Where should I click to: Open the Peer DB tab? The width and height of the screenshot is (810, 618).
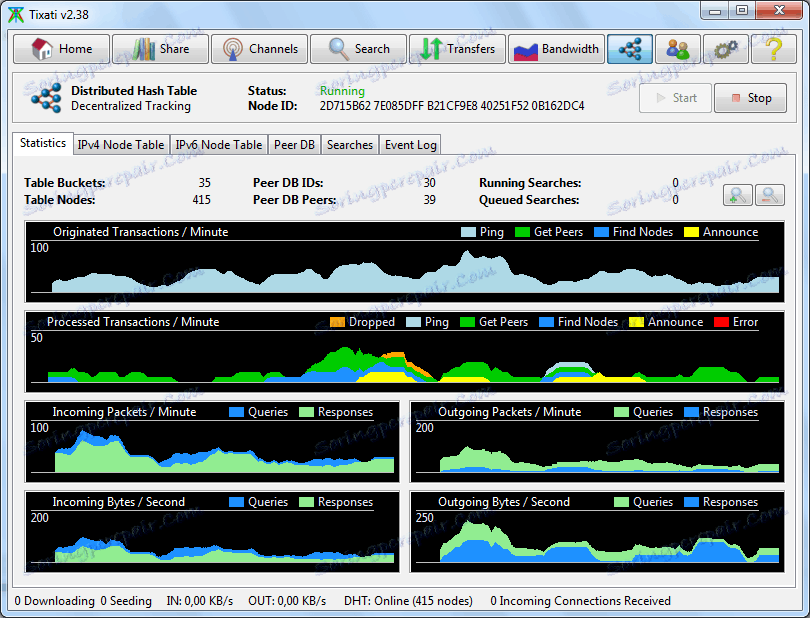(294, 145)
